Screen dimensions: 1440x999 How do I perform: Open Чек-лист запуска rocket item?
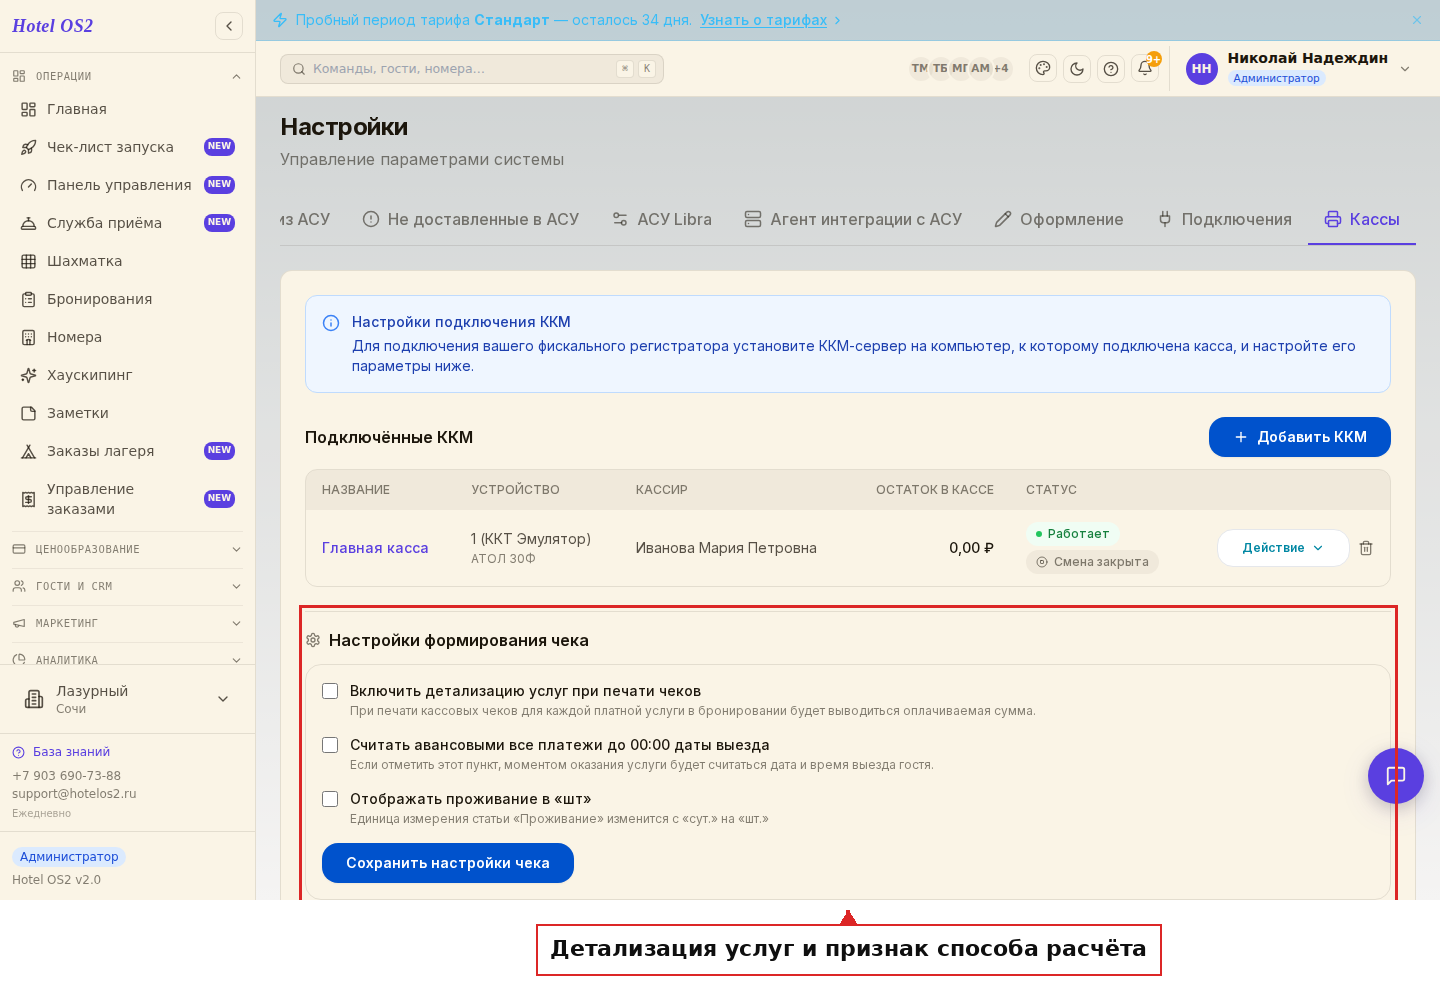pyautogui.click(x=127, y=147)
